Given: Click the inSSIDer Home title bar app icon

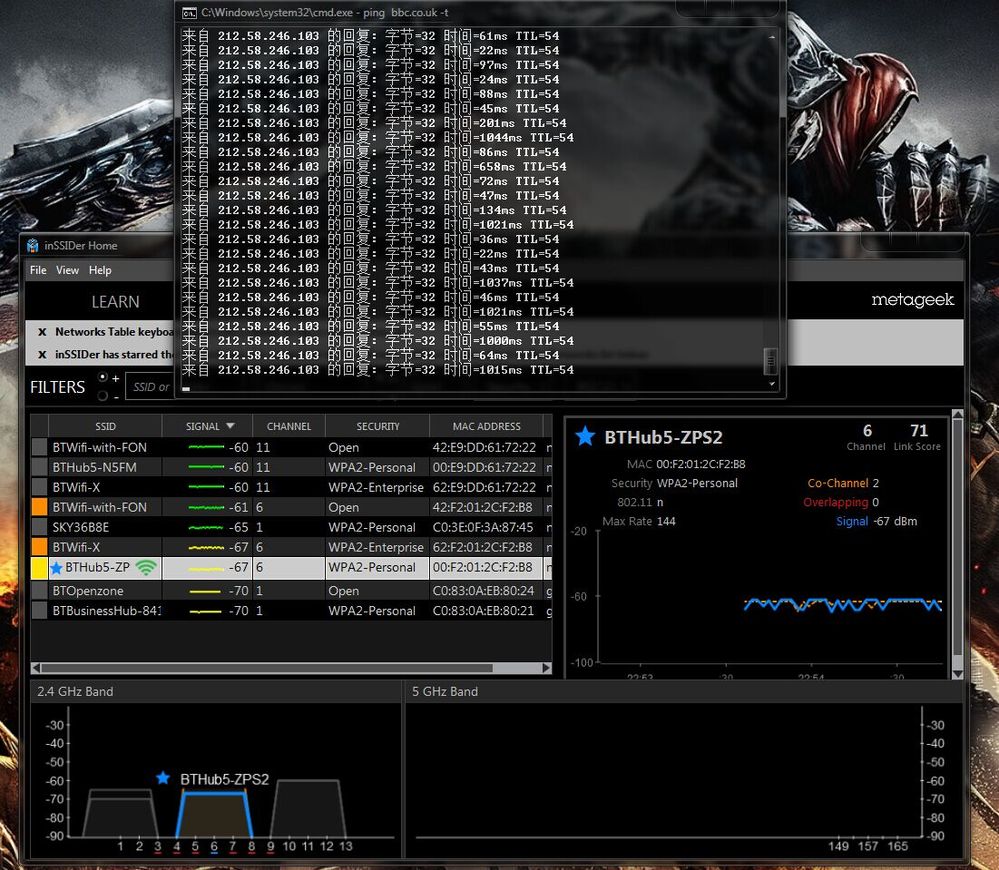Looking at the screenshot, I should pos(32,245).
